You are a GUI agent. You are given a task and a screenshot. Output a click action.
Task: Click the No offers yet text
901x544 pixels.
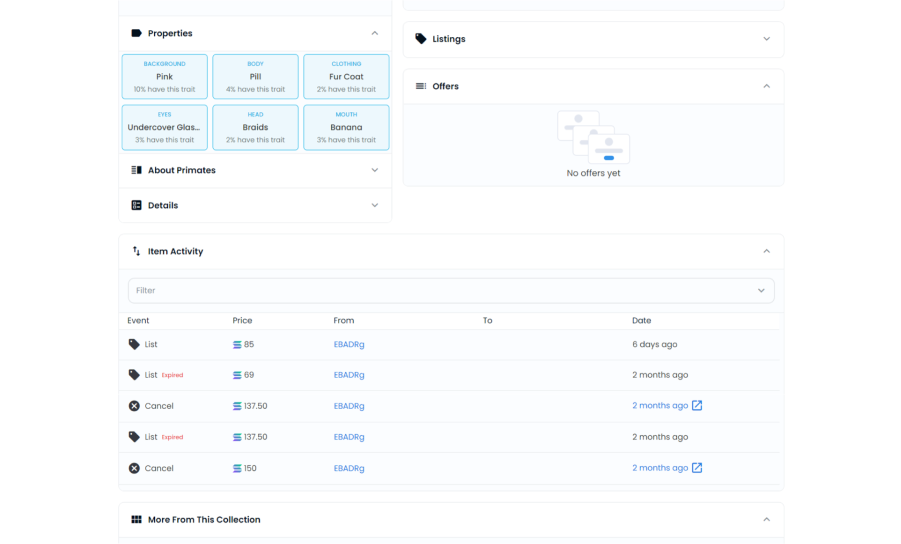[593, 173]
